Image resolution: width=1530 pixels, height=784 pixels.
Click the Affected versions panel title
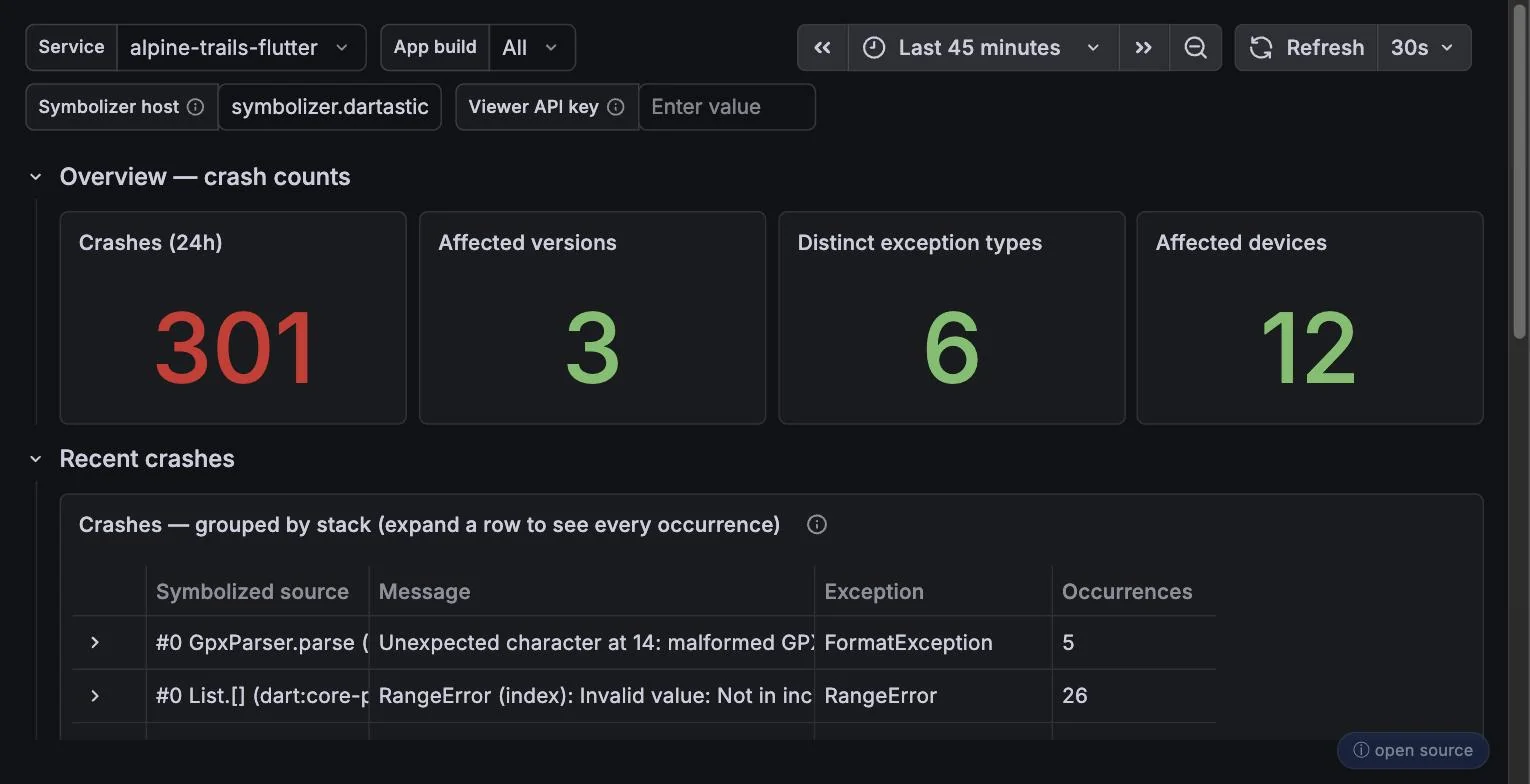(x=527, y=243)
